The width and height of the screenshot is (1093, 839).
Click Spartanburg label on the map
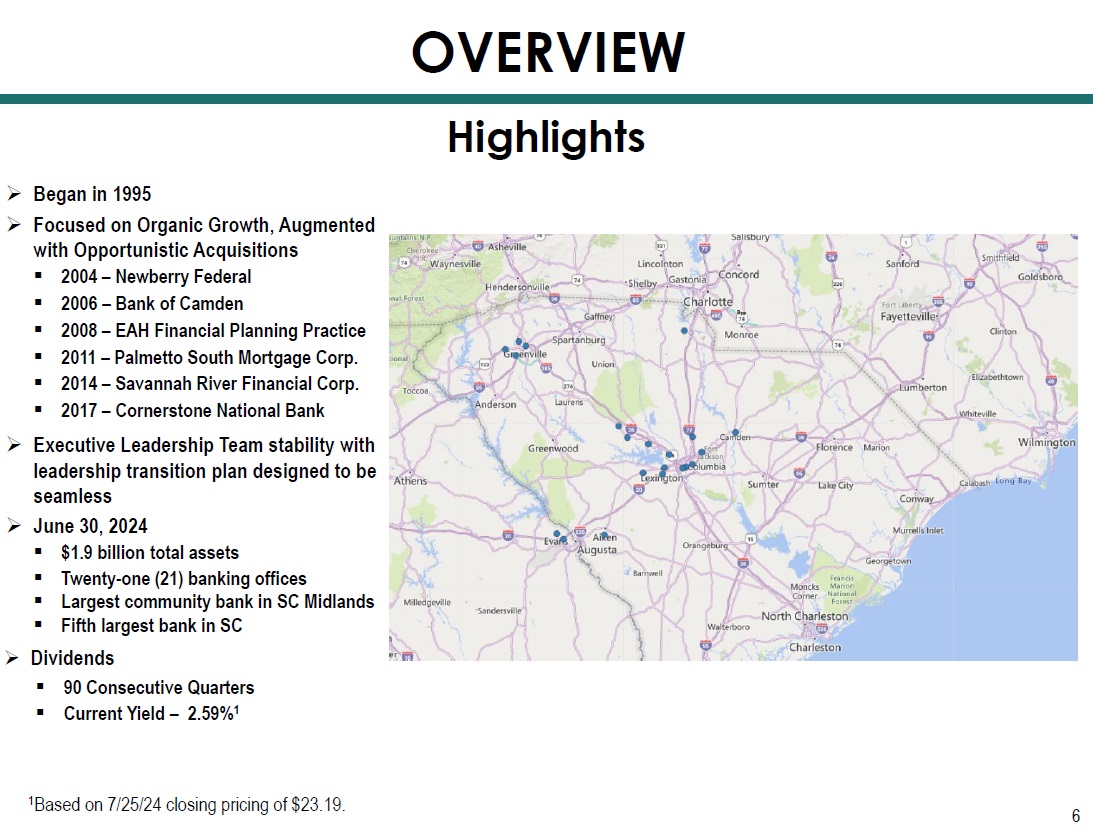click(579, 340)
